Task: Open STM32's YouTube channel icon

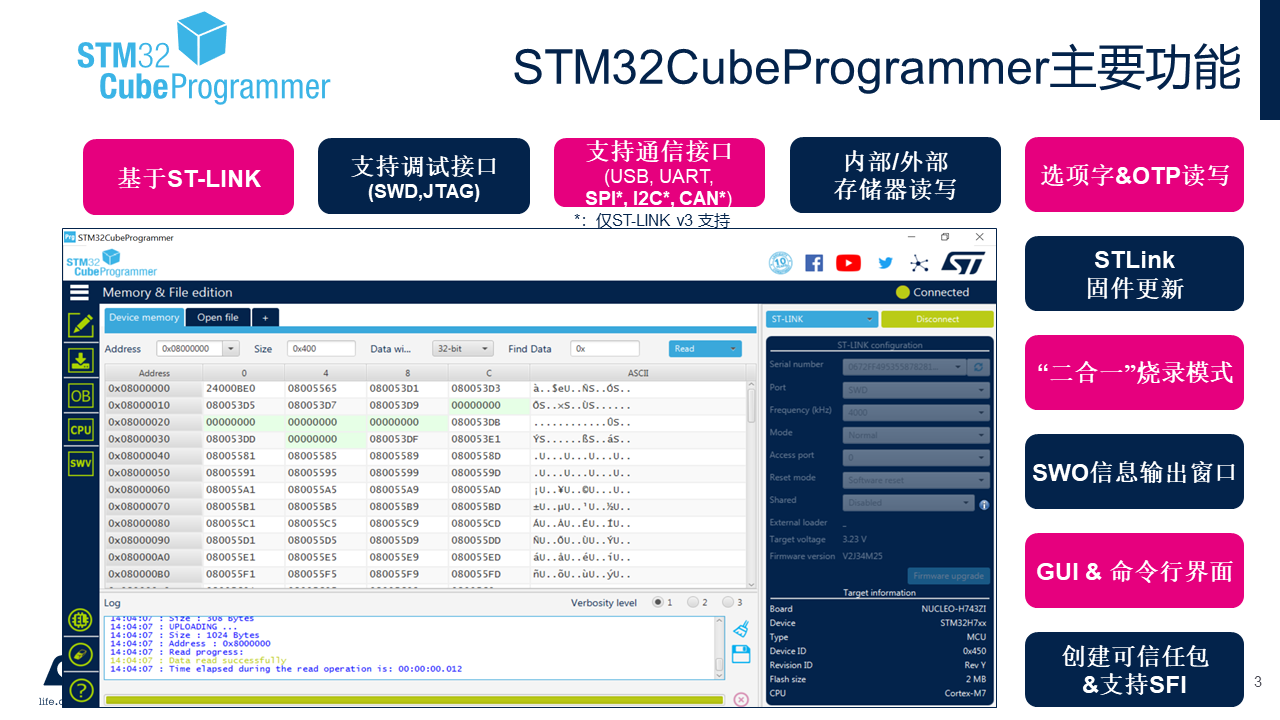Action: 848,262
